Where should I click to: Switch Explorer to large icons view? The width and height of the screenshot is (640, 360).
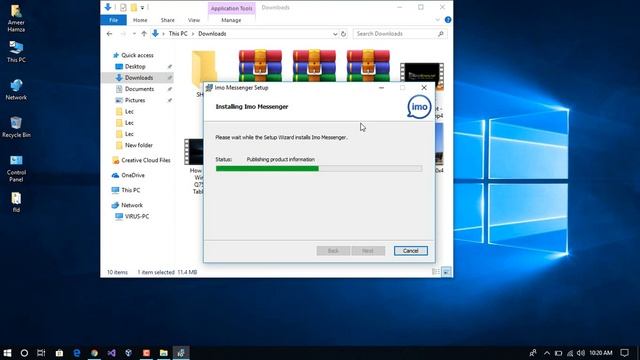446,272
